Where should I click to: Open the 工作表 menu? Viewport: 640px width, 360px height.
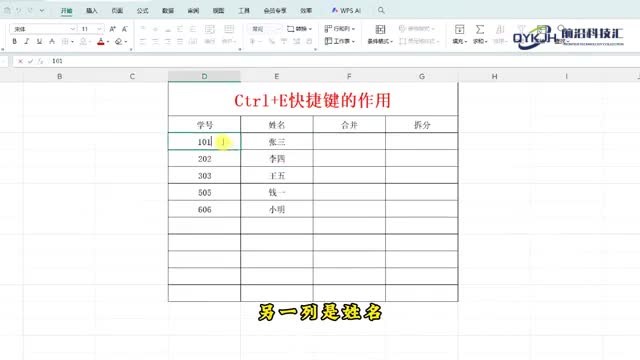(340, 41)
